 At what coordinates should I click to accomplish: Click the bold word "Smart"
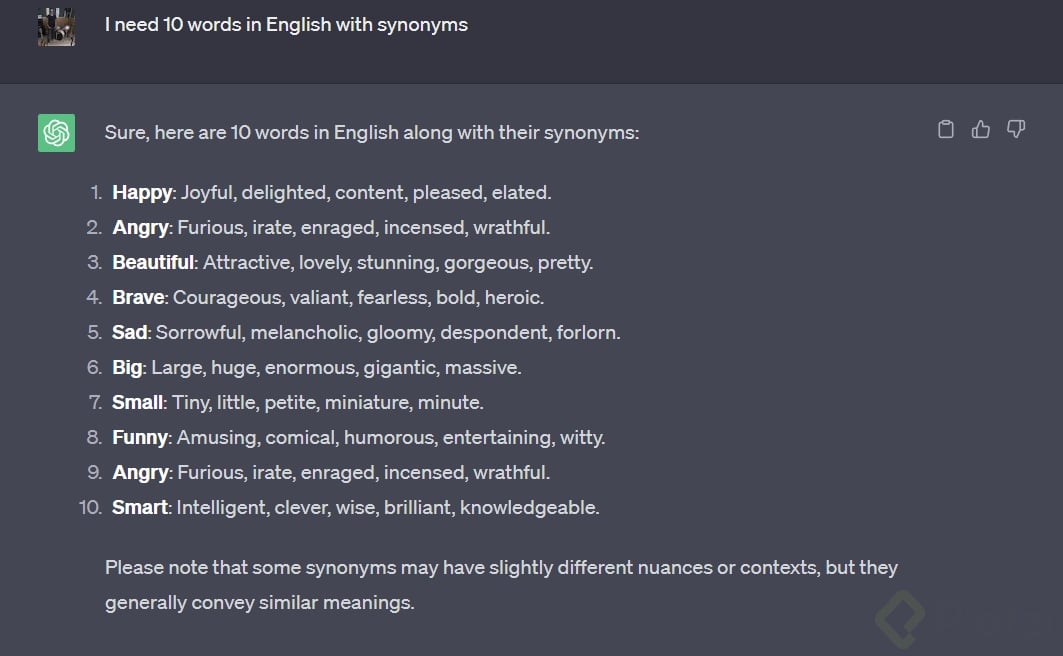point(140,507)
